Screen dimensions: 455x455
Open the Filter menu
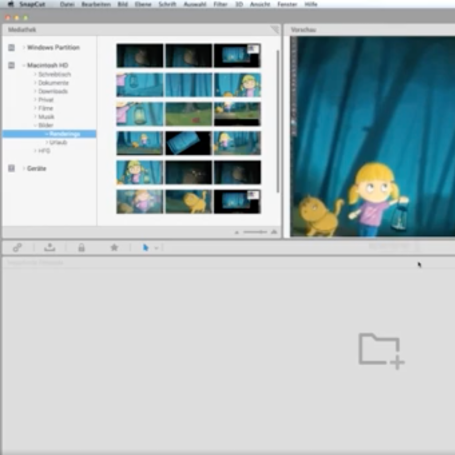[x=220, y=4]
